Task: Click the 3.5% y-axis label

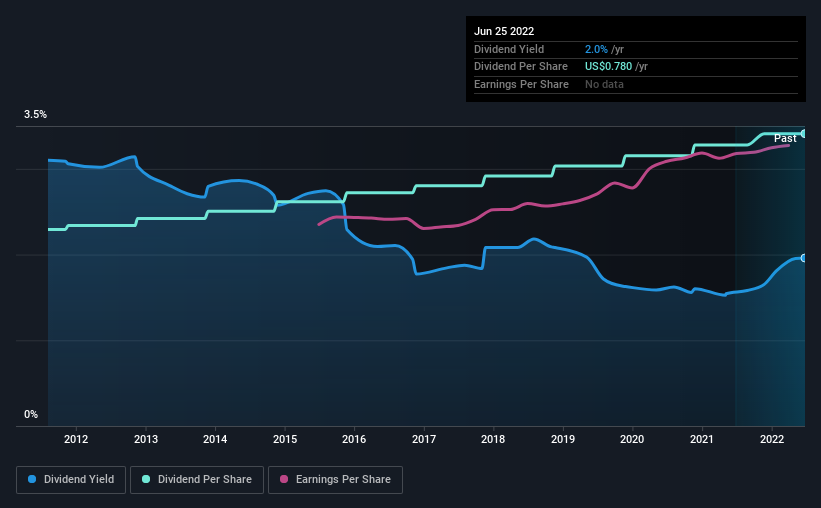Action: click(35, 115)
